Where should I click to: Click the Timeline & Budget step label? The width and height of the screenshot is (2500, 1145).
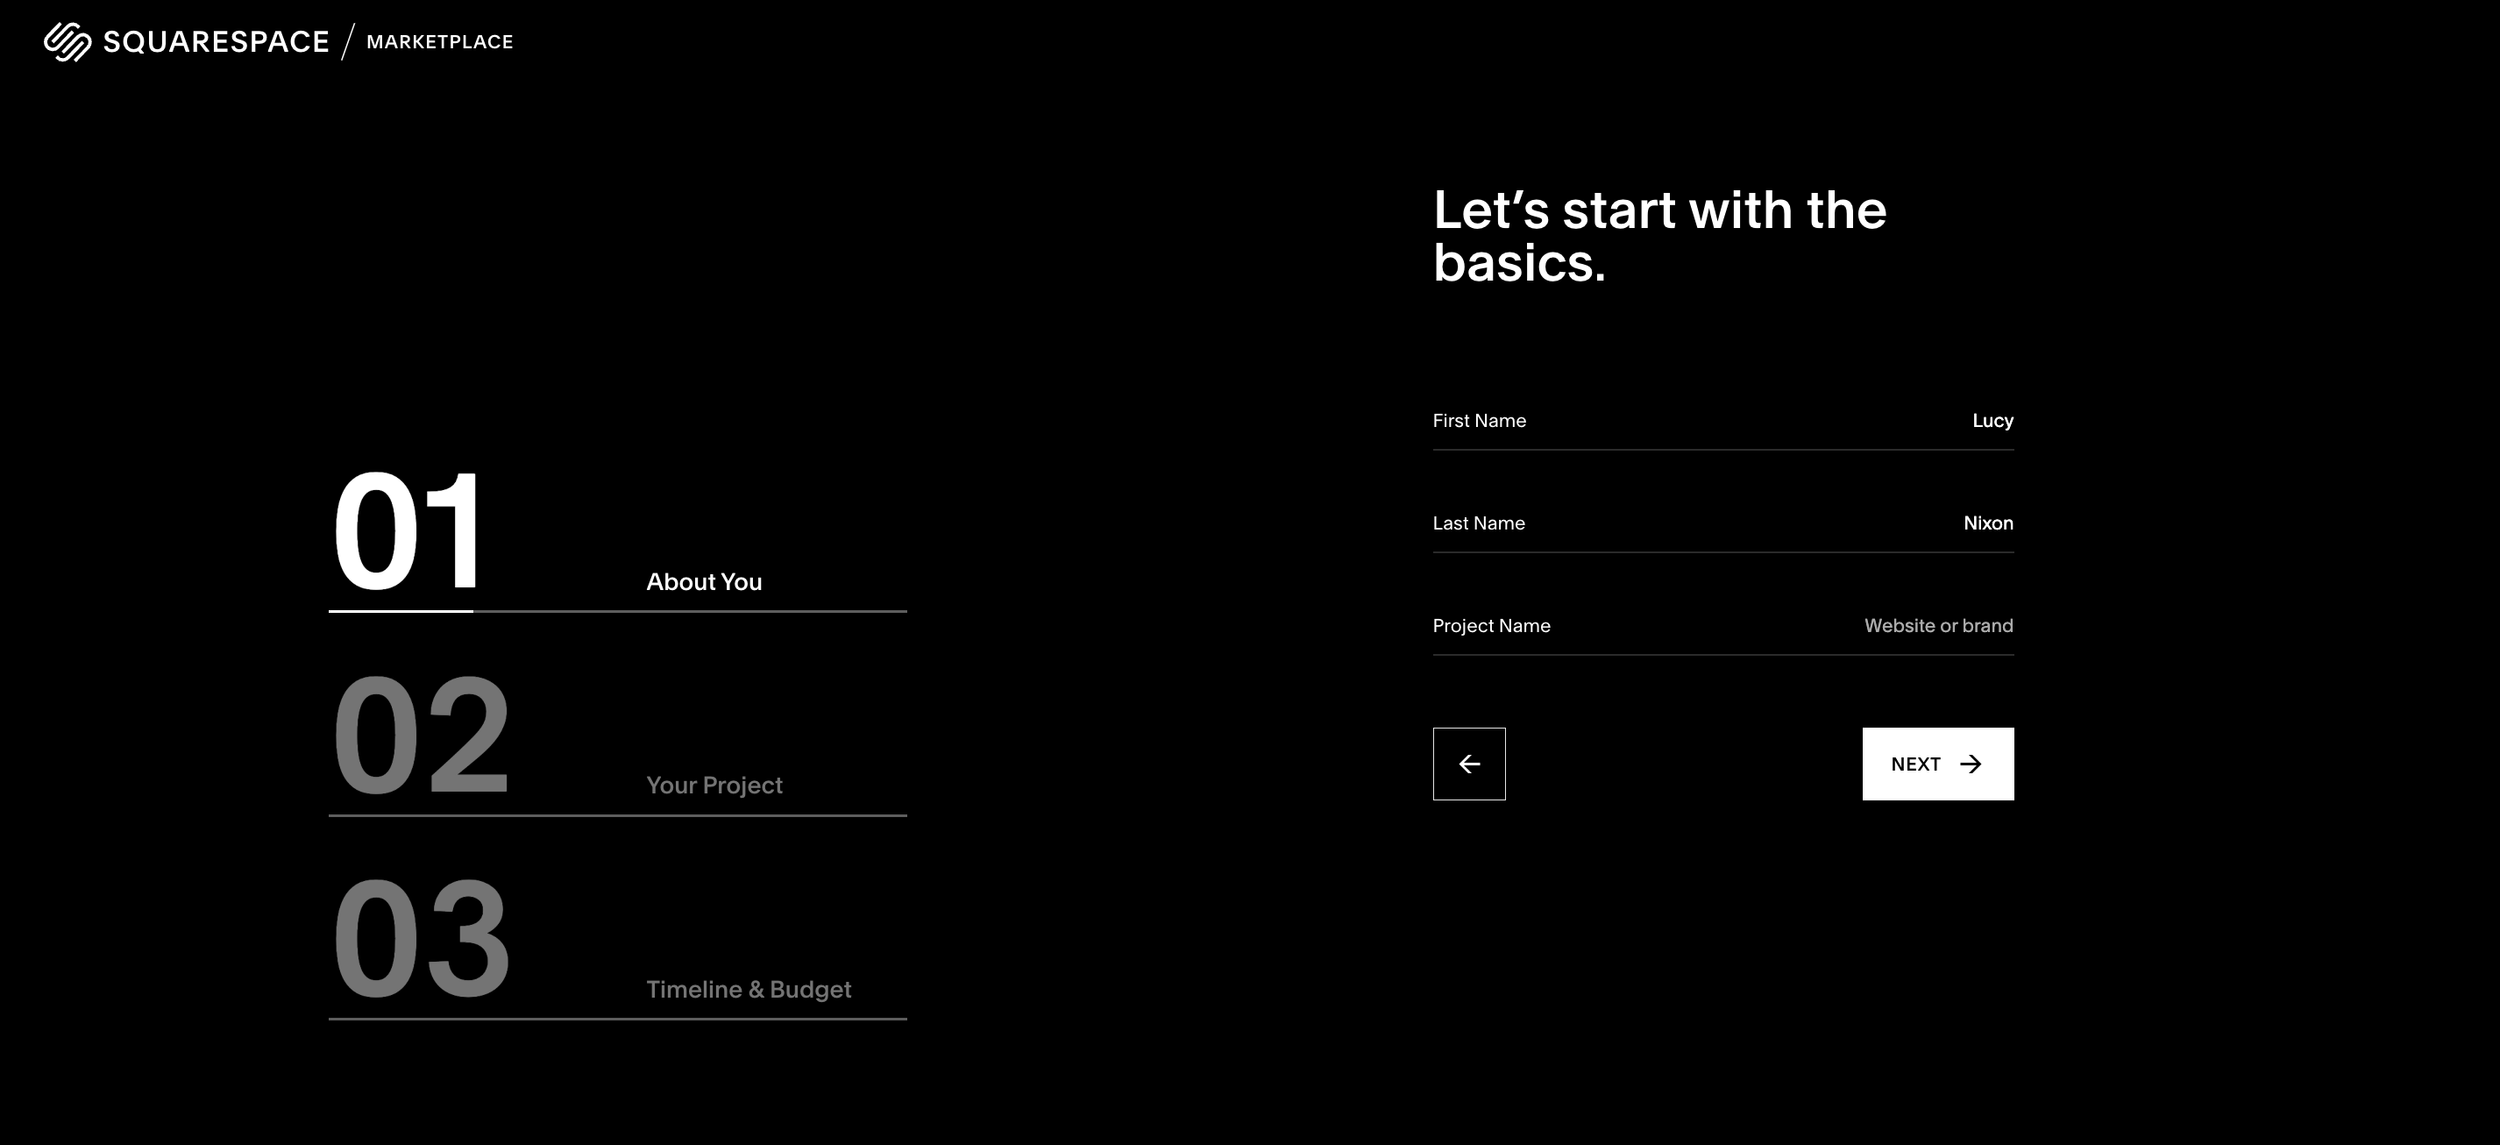pos(748,990)
